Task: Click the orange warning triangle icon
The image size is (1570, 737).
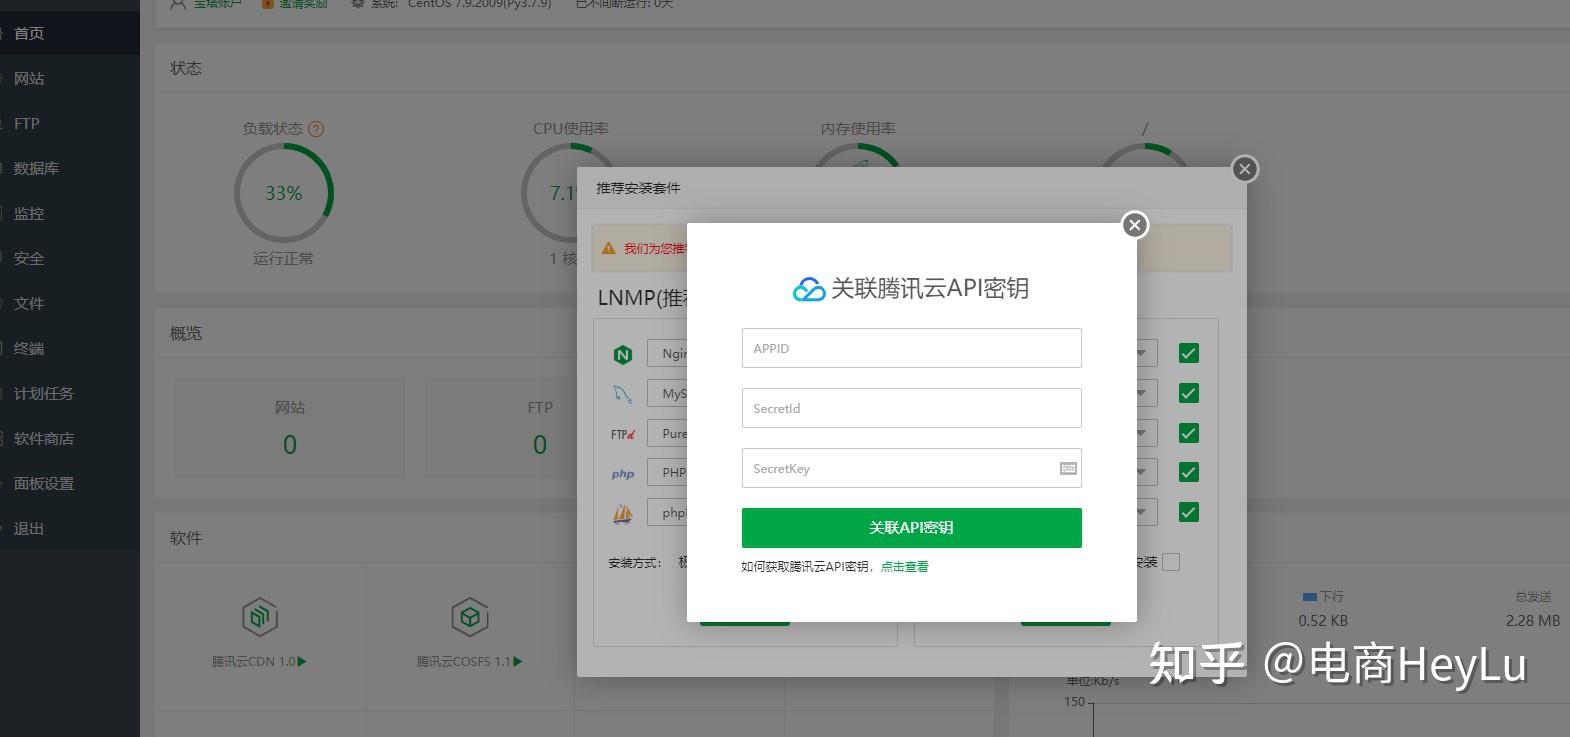Action: click(608, 248)
